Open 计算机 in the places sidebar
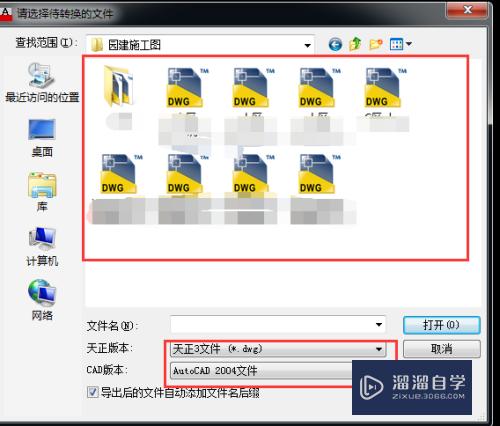 [42, 247]
